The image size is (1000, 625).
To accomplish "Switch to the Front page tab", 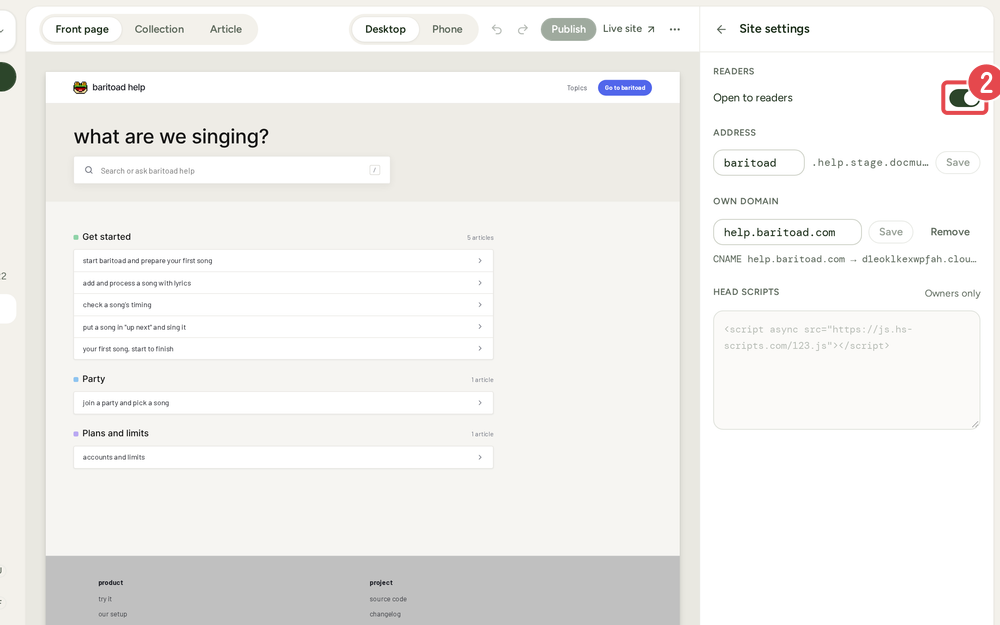I will click(82, 29).
